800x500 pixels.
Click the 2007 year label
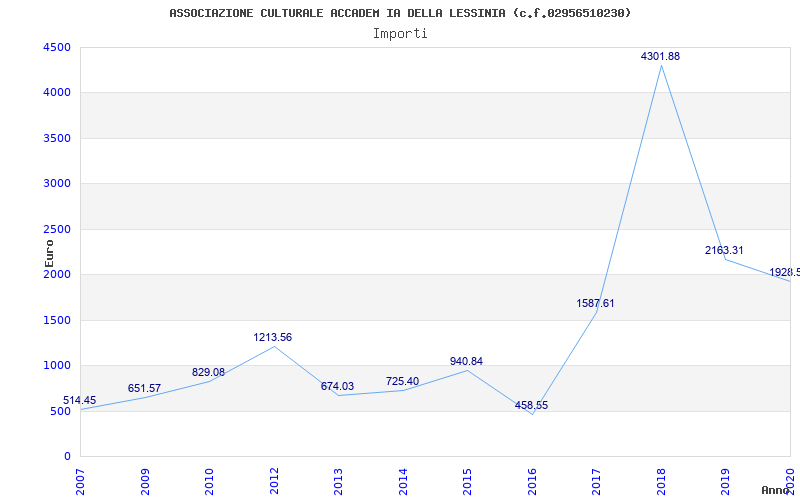pos(81,482)
